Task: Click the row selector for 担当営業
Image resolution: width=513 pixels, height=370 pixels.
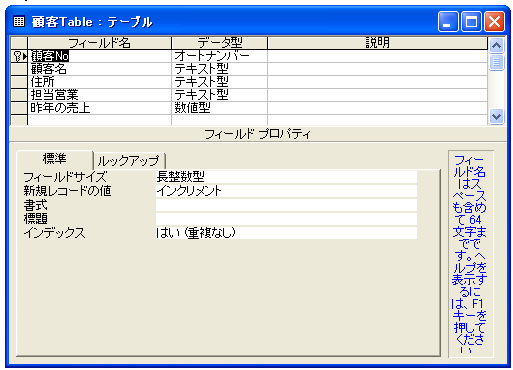Action: point(19,95)
